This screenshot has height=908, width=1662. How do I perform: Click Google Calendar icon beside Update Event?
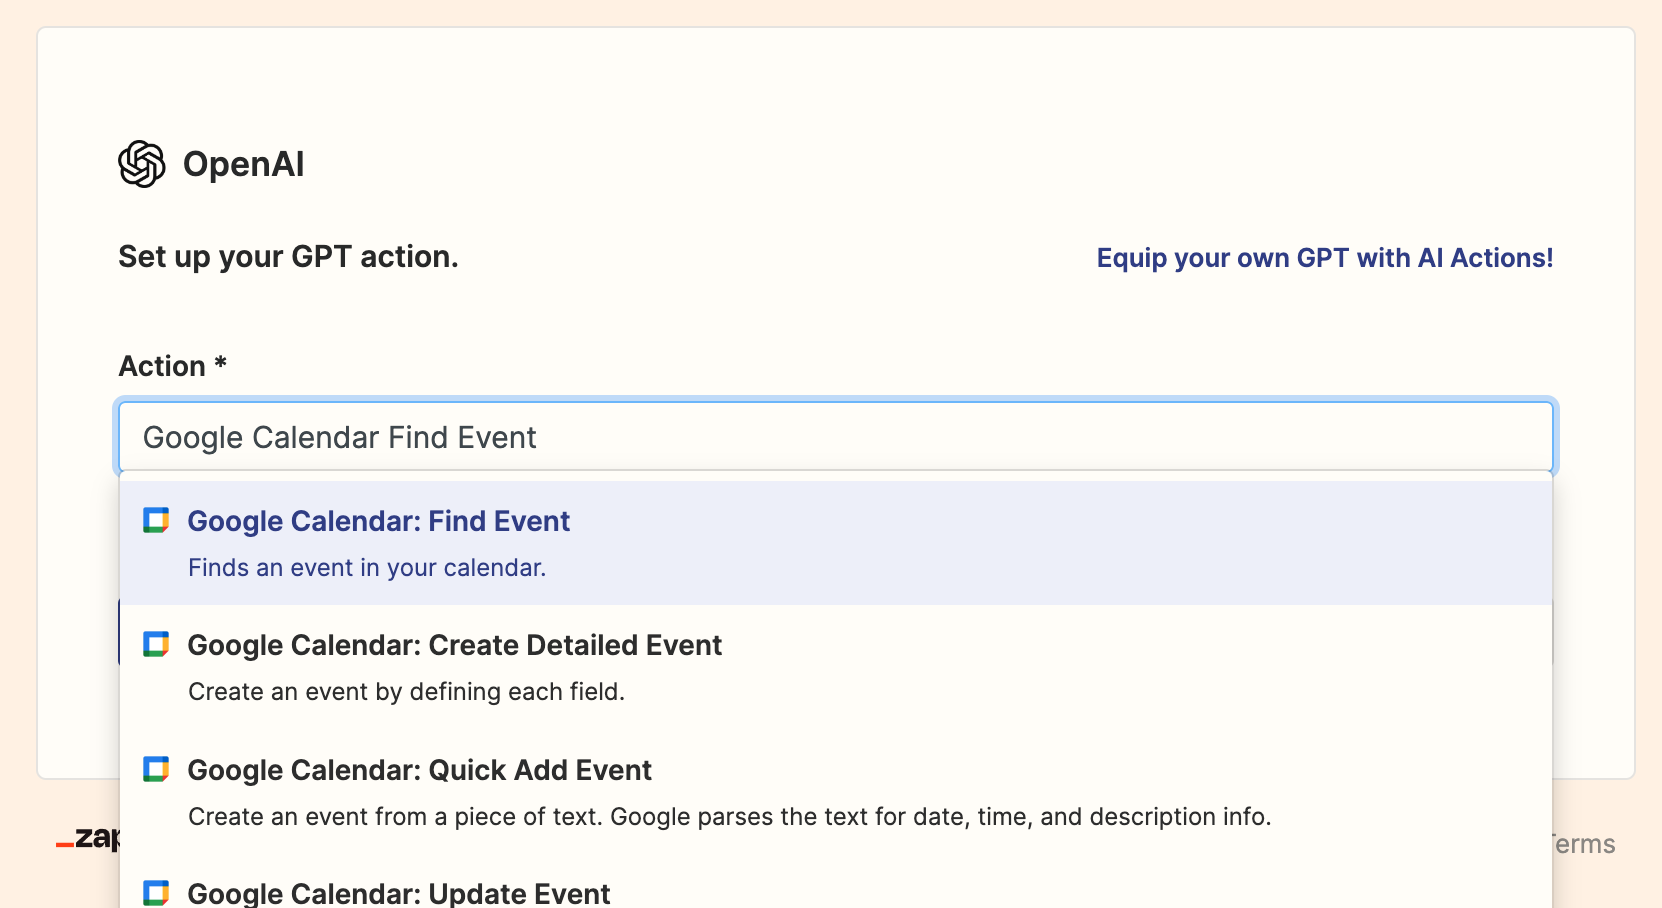(156, 893)
